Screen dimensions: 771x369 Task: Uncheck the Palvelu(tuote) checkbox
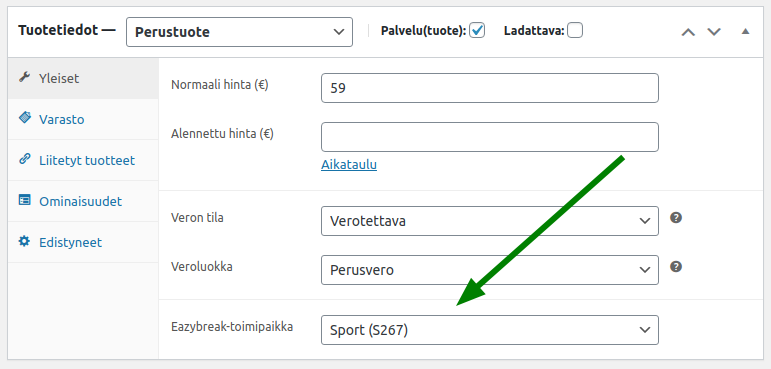(x=477, y=31)
